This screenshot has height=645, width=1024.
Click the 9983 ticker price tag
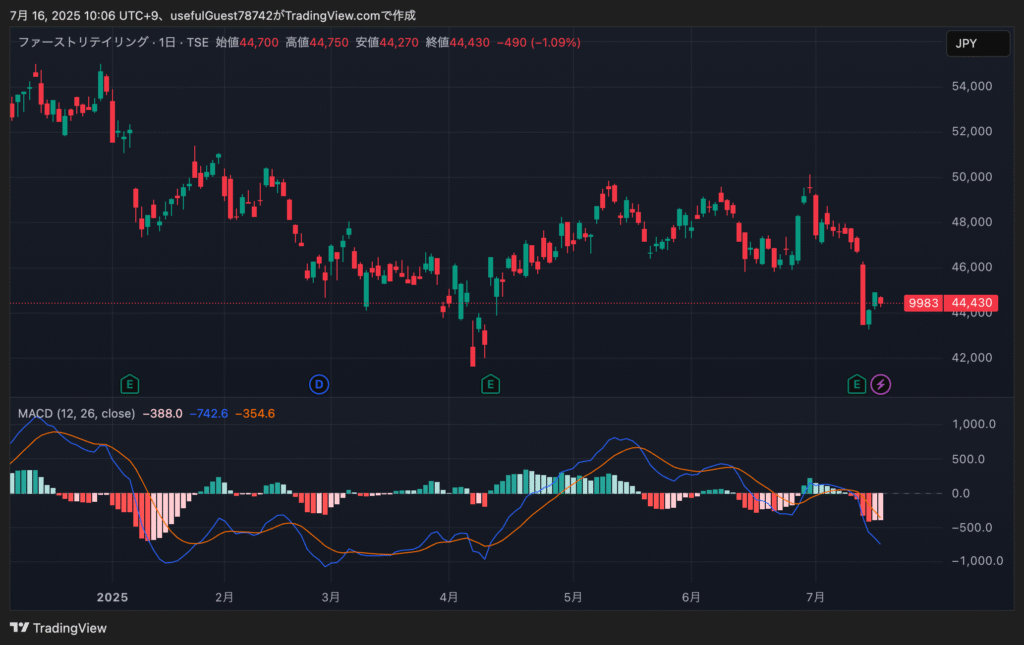(x=923, y=303)
